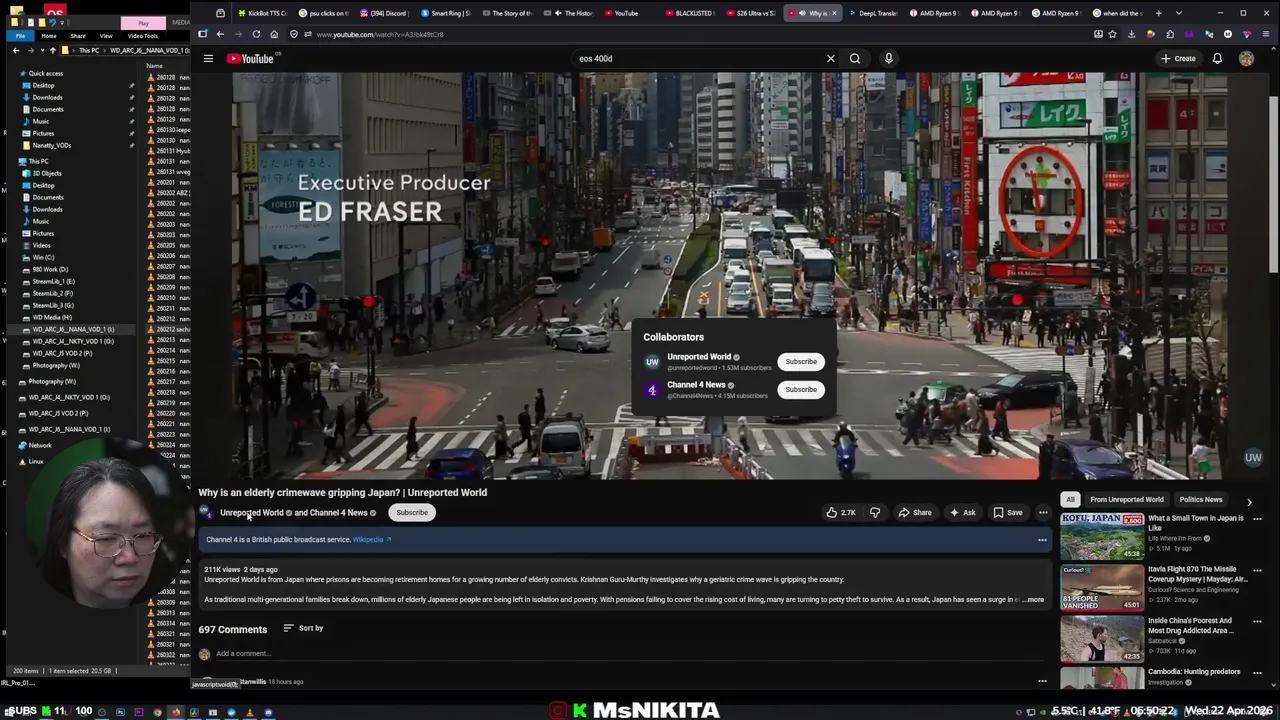Share the video
Screen dimensions: 1280x720
(x=914, y=513)
